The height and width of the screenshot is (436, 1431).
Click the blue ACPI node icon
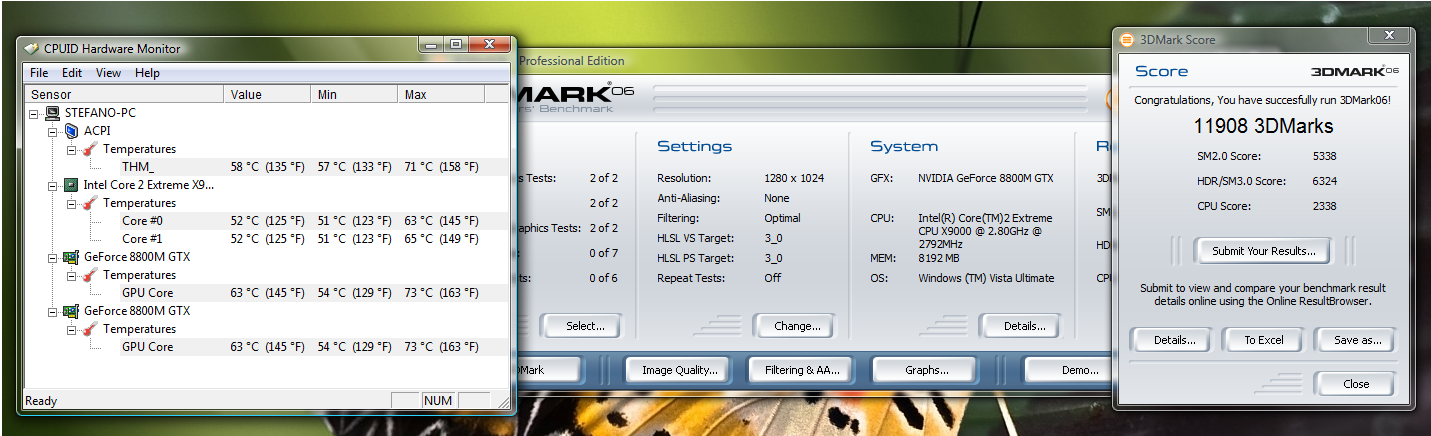click(x=71, y=131)
